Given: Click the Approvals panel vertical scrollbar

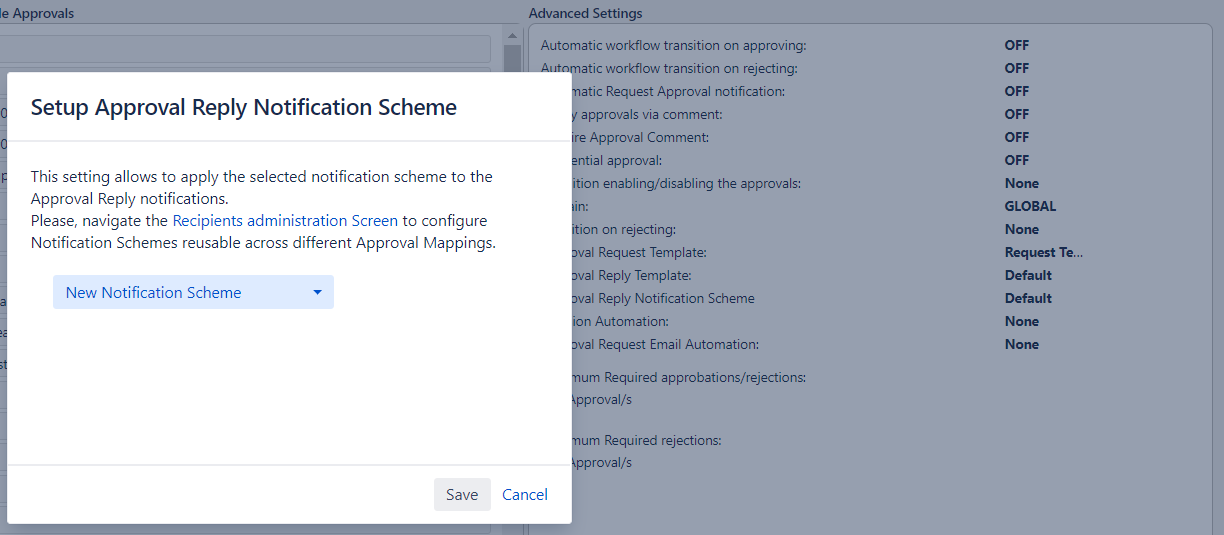Looking at the screenshot, I should [512, 58].
